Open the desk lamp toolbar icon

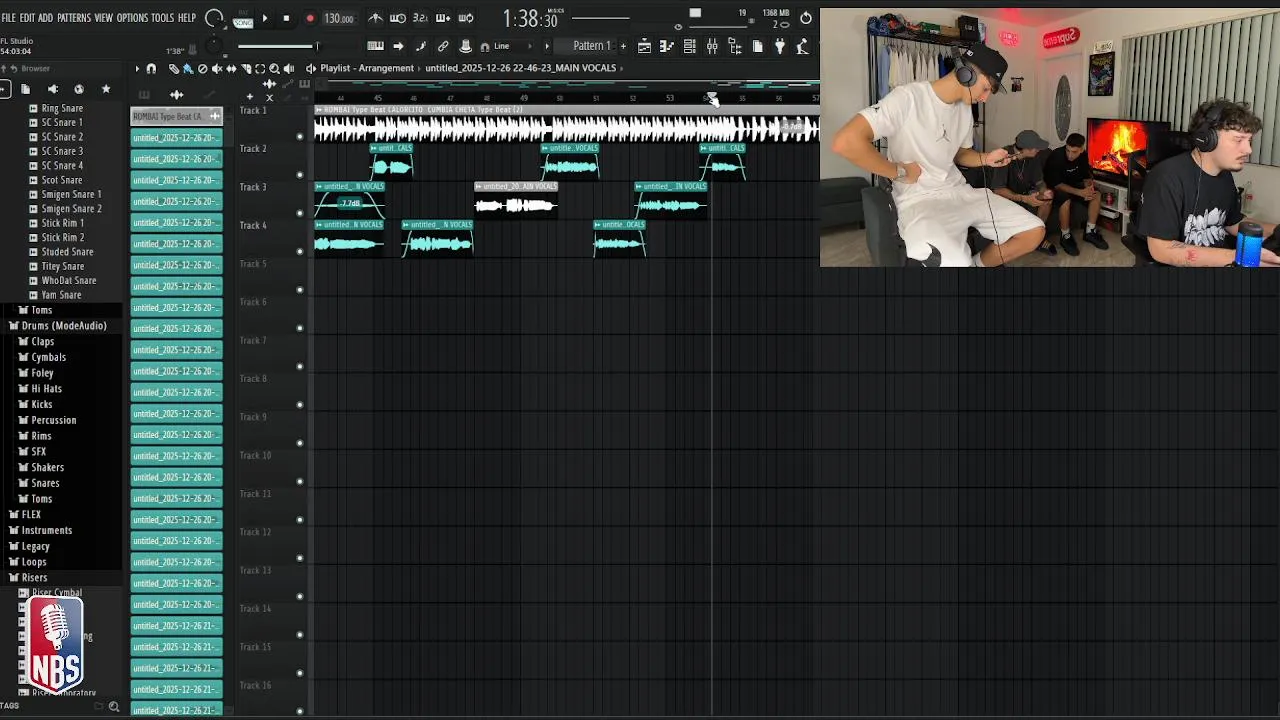coord(802,46)
